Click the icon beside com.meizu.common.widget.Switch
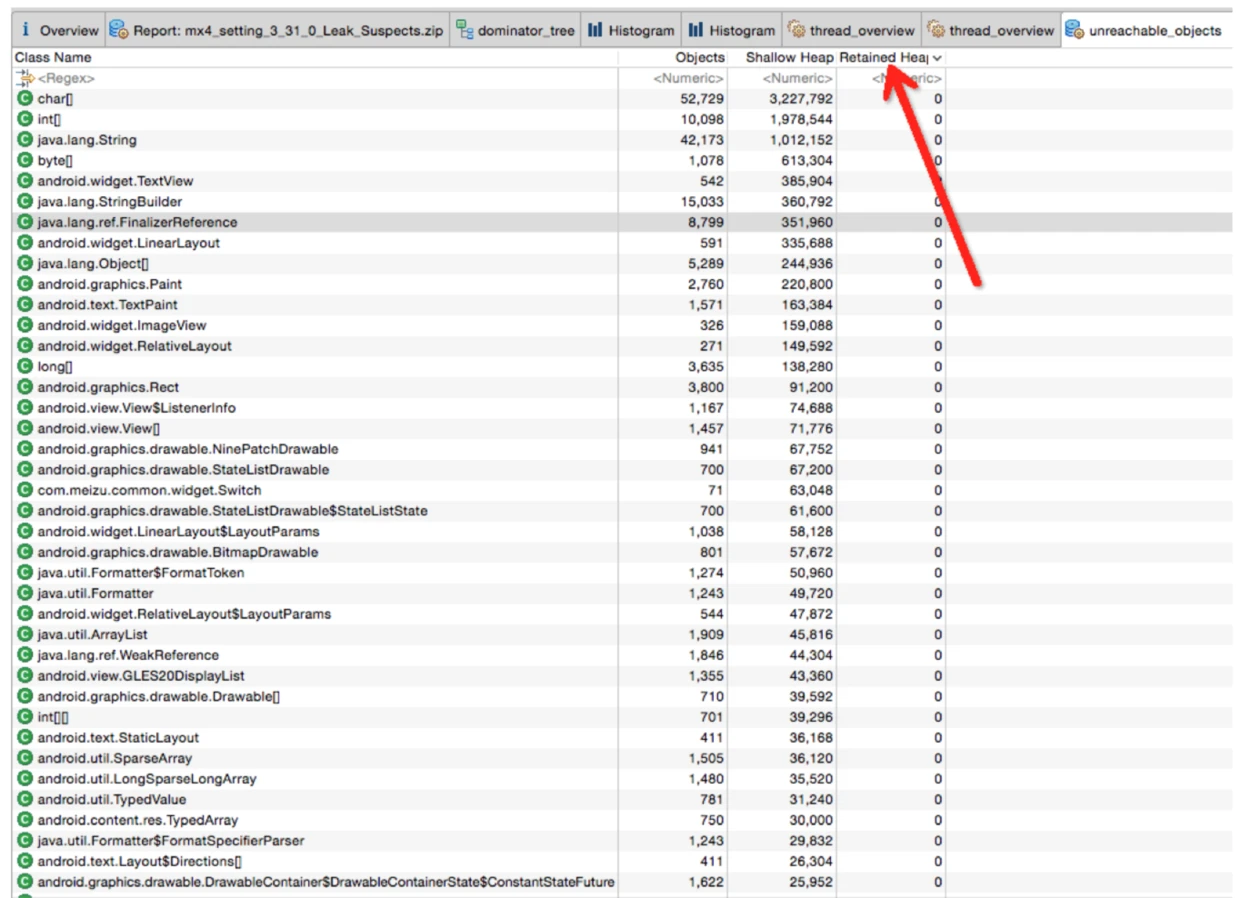Viewport: 1240px width, 898px height. click(25, 490)
